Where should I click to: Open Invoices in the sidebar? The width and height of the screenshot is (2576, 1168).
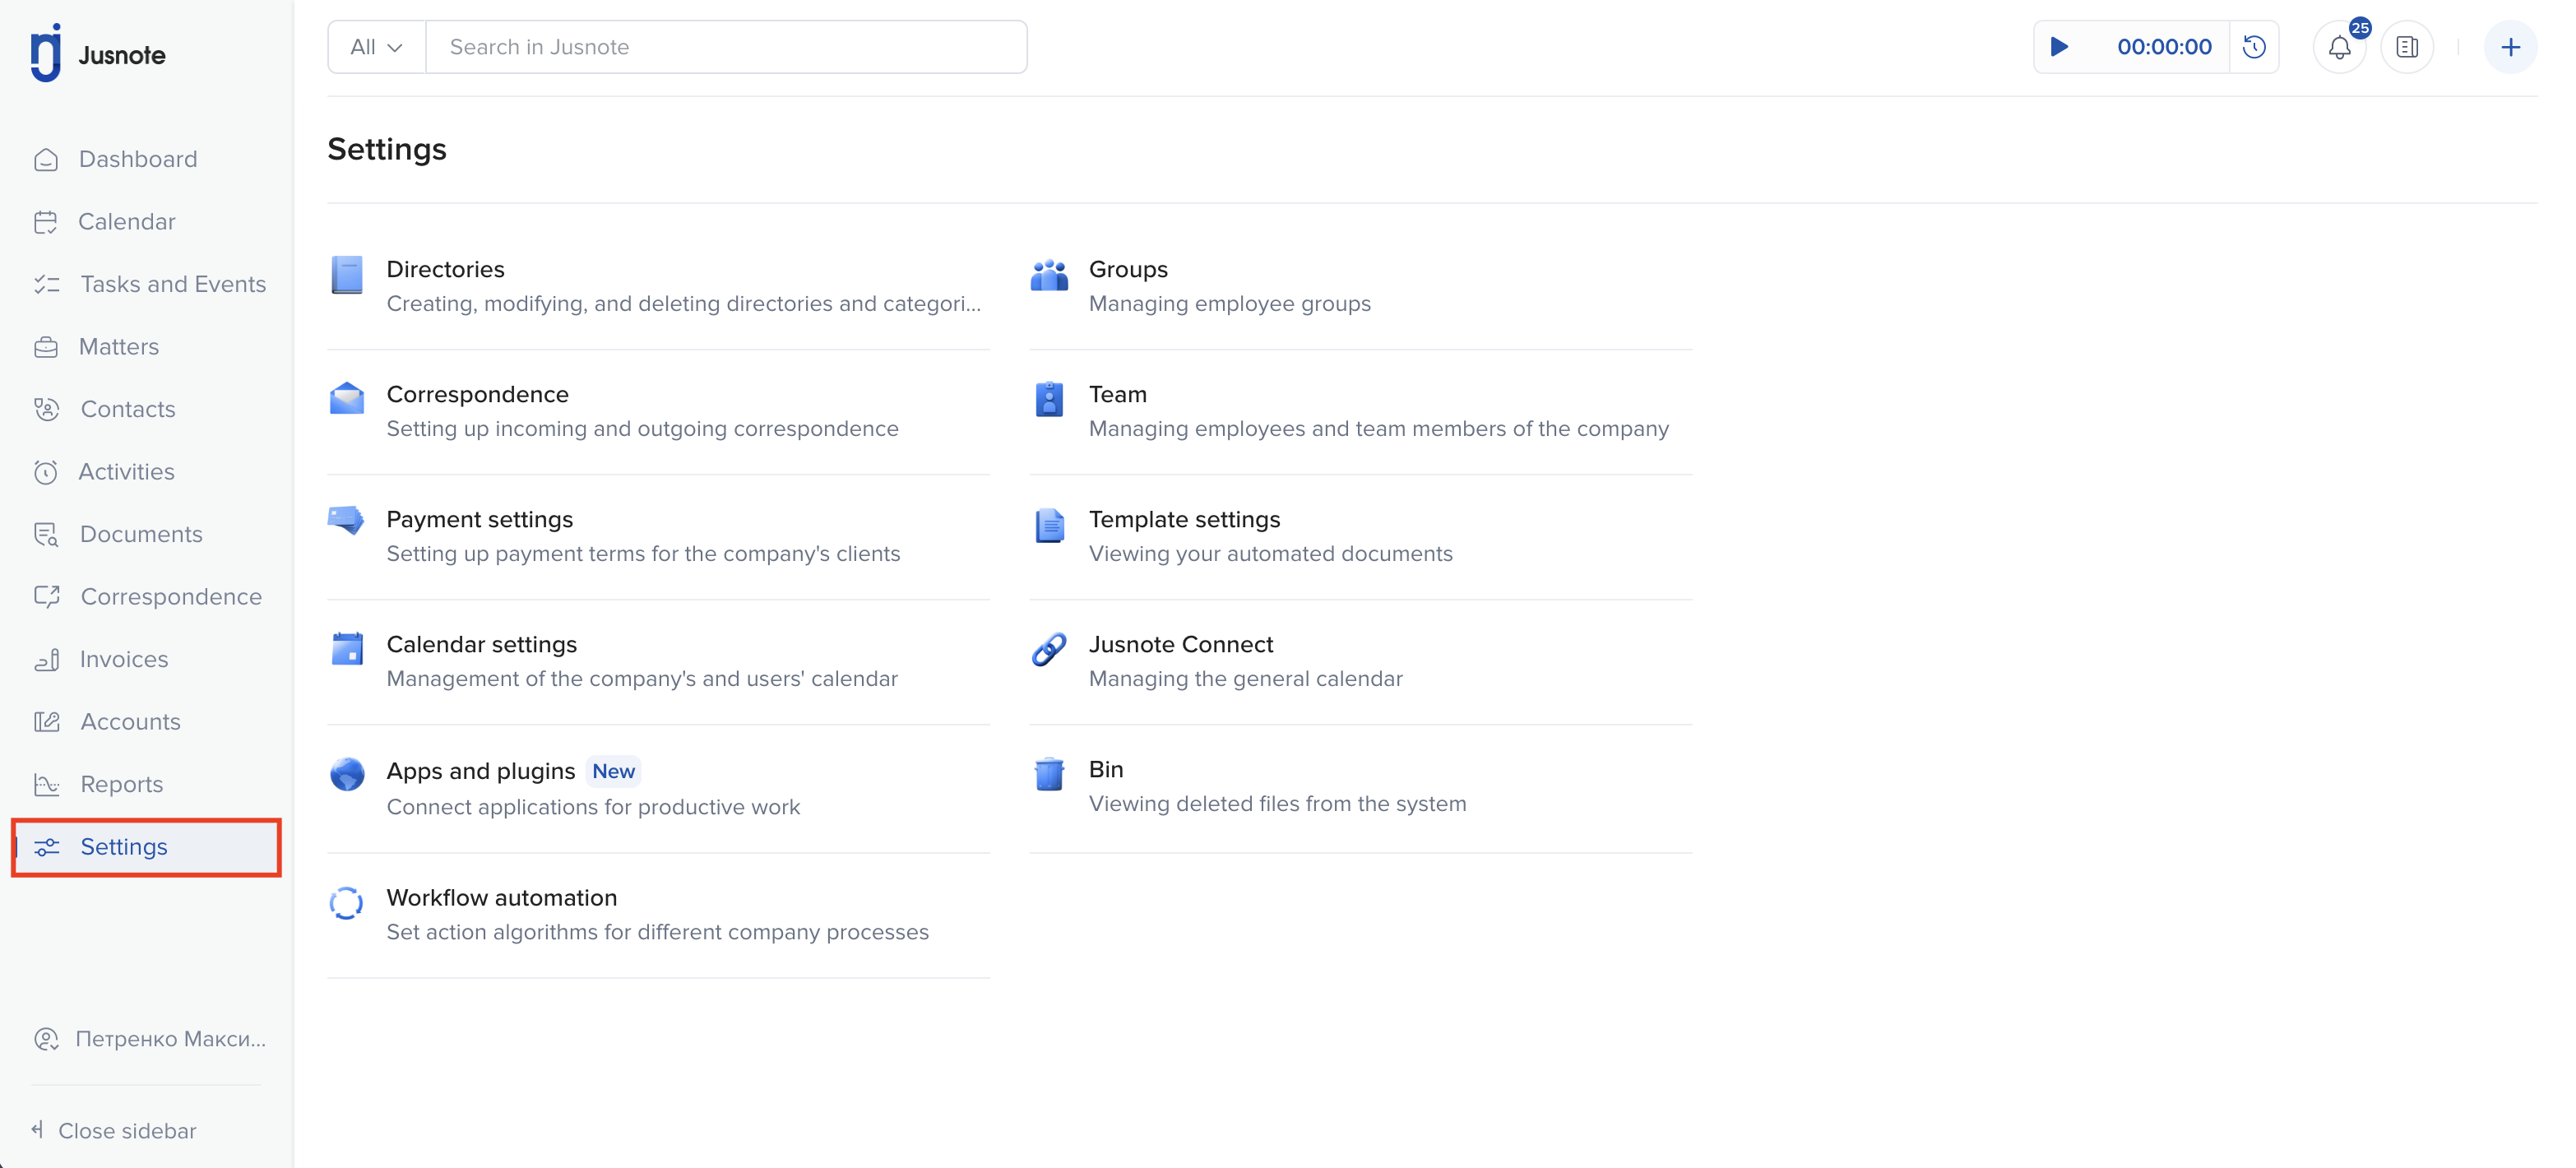(124, 660)
